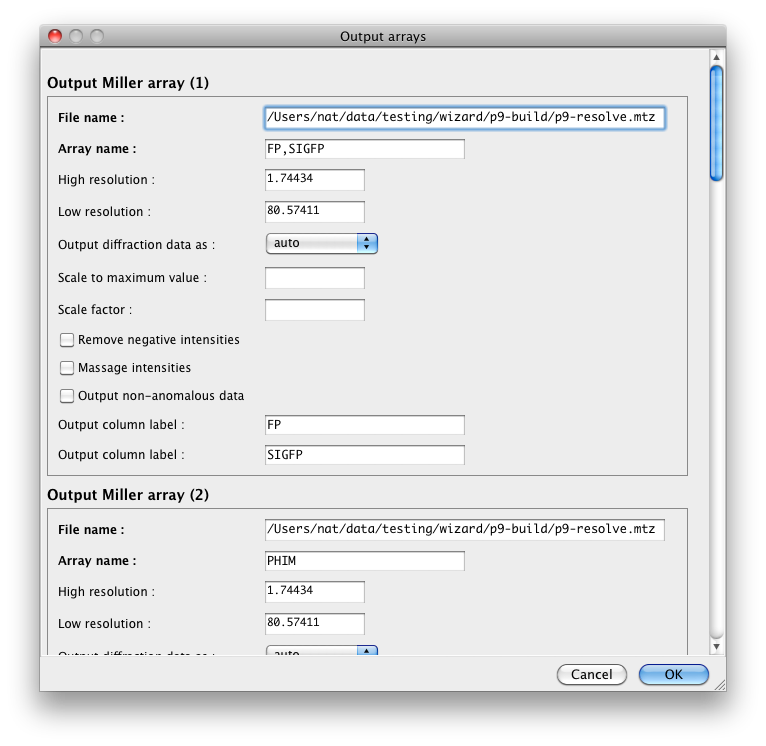
Task: Click the scrollbar down arrow
Action: [x=716, y=647]
